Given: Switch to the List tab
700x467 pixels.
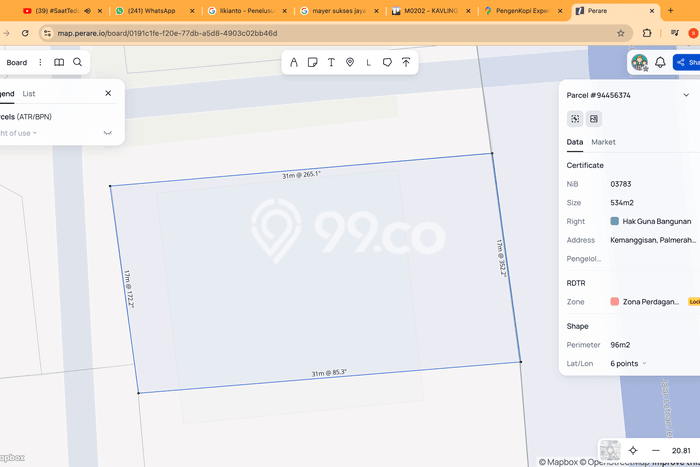Looking at the screenshot, I should [29, 94].
